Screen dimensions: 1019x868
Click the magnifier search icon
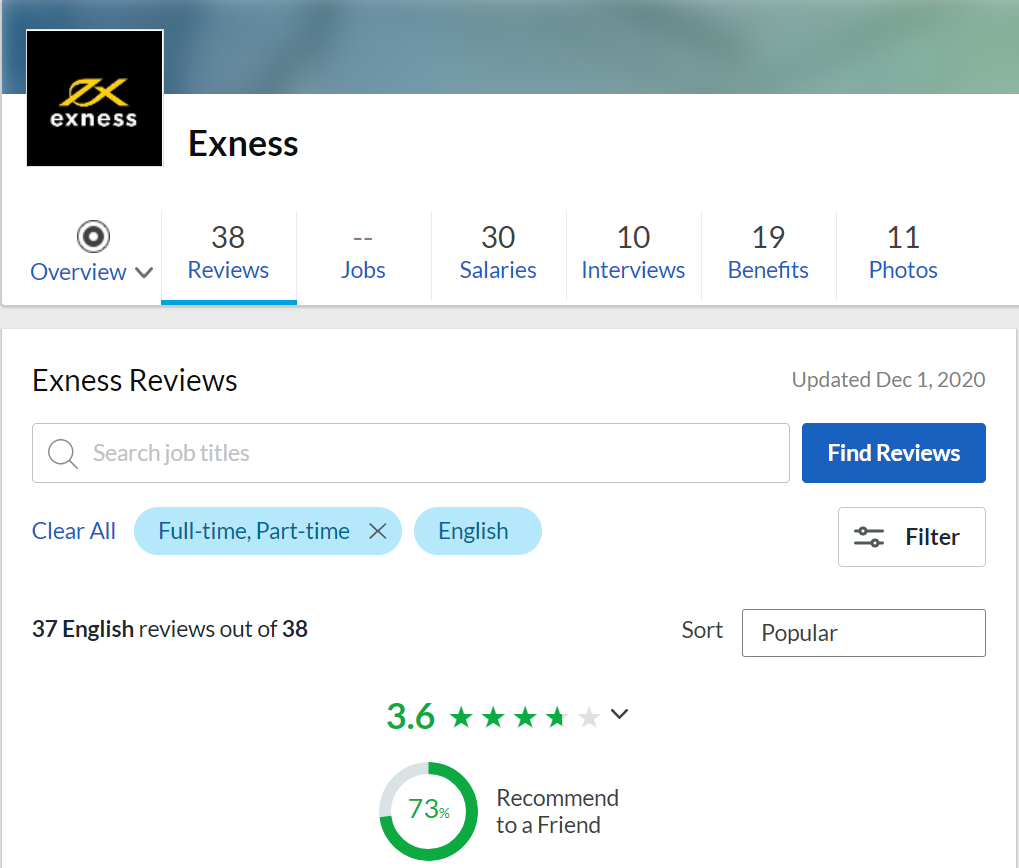(63, 453)
